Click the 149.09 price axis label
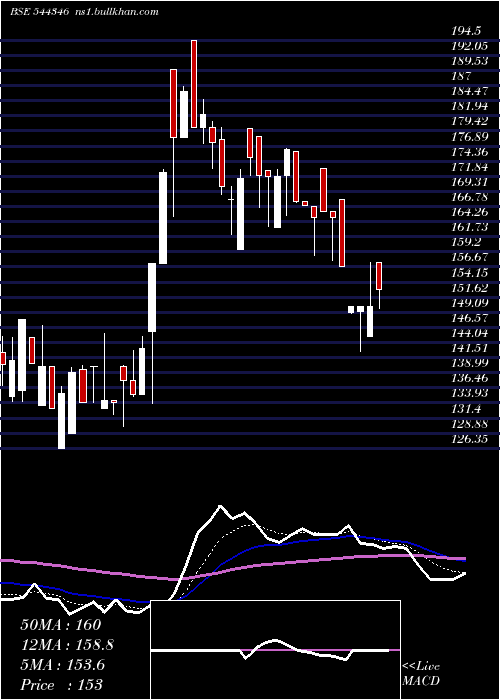Image resolution: width=500 pixels, height=700 pixels. point(469,303)
